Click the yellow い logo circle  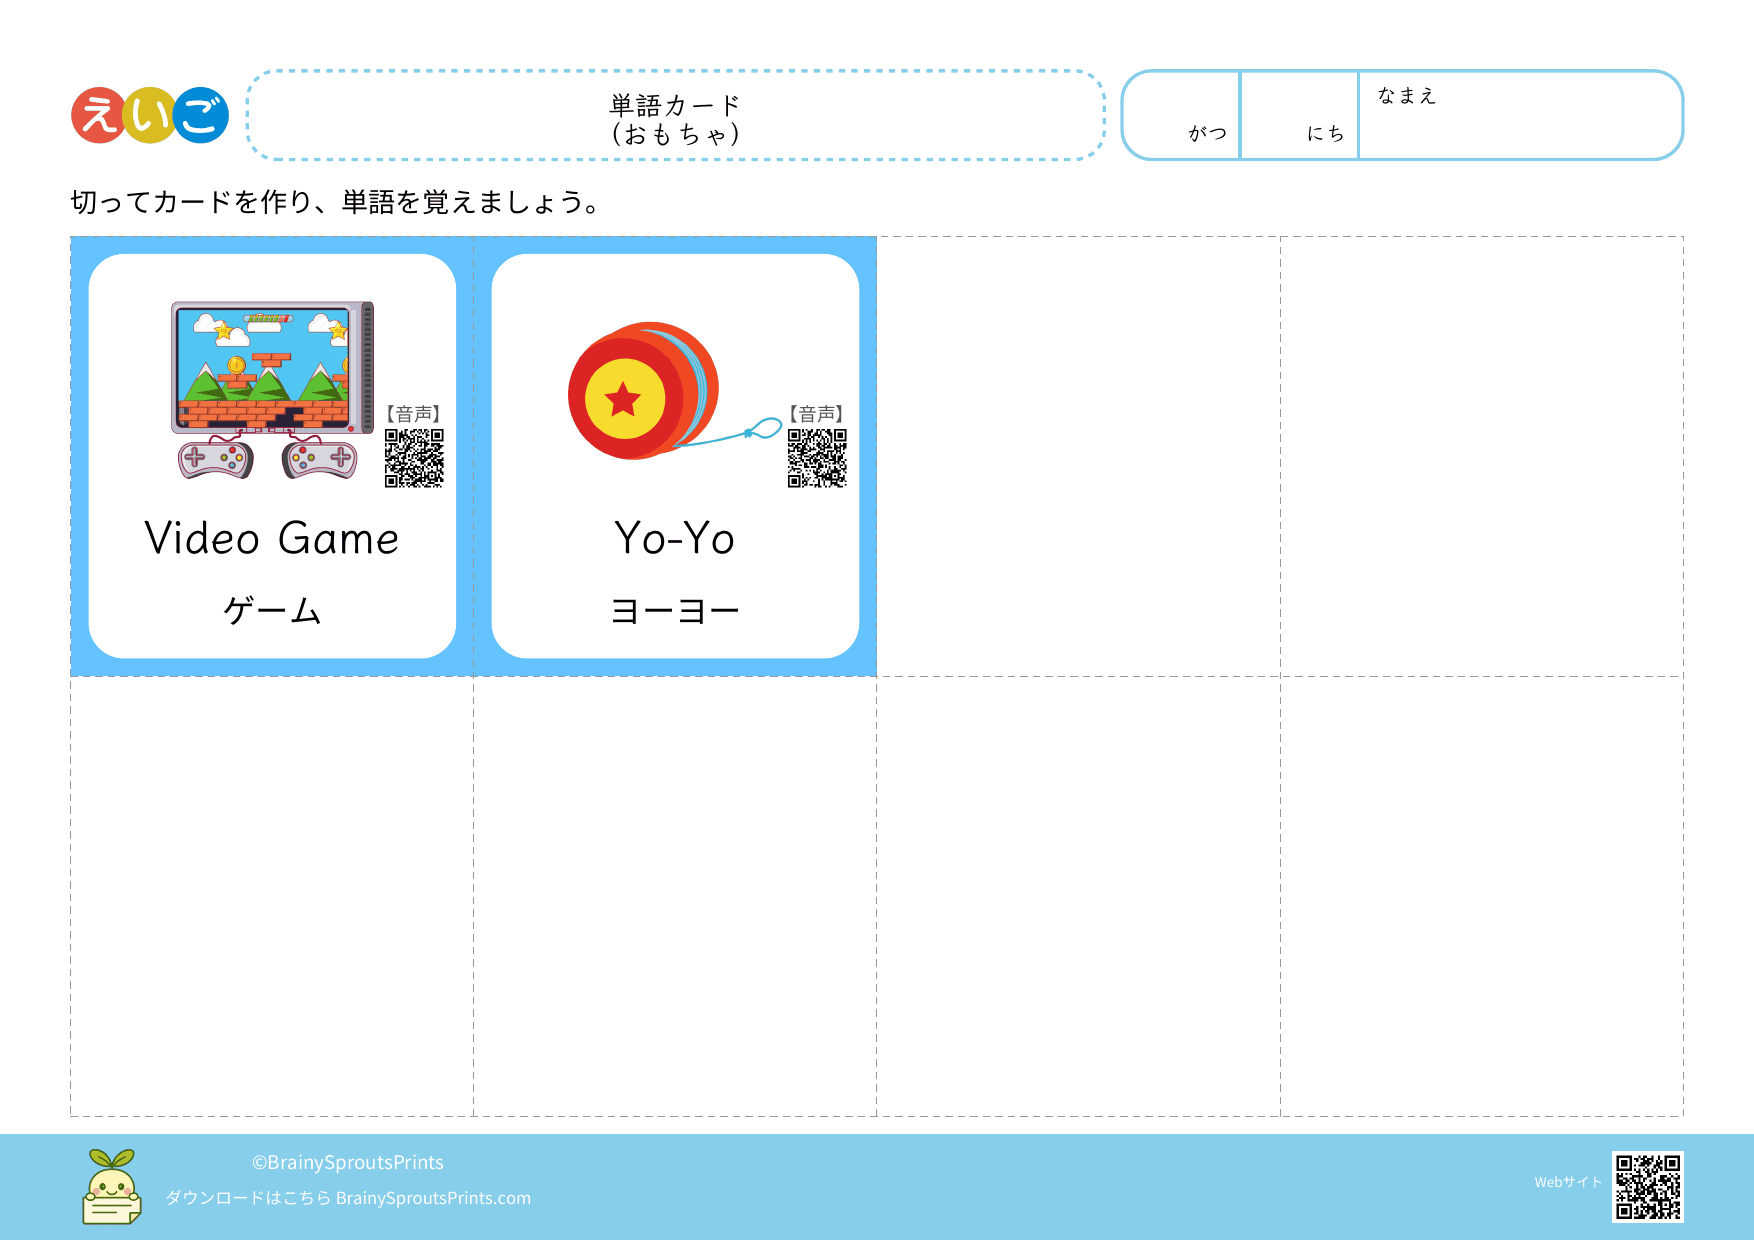click(150, 115)
